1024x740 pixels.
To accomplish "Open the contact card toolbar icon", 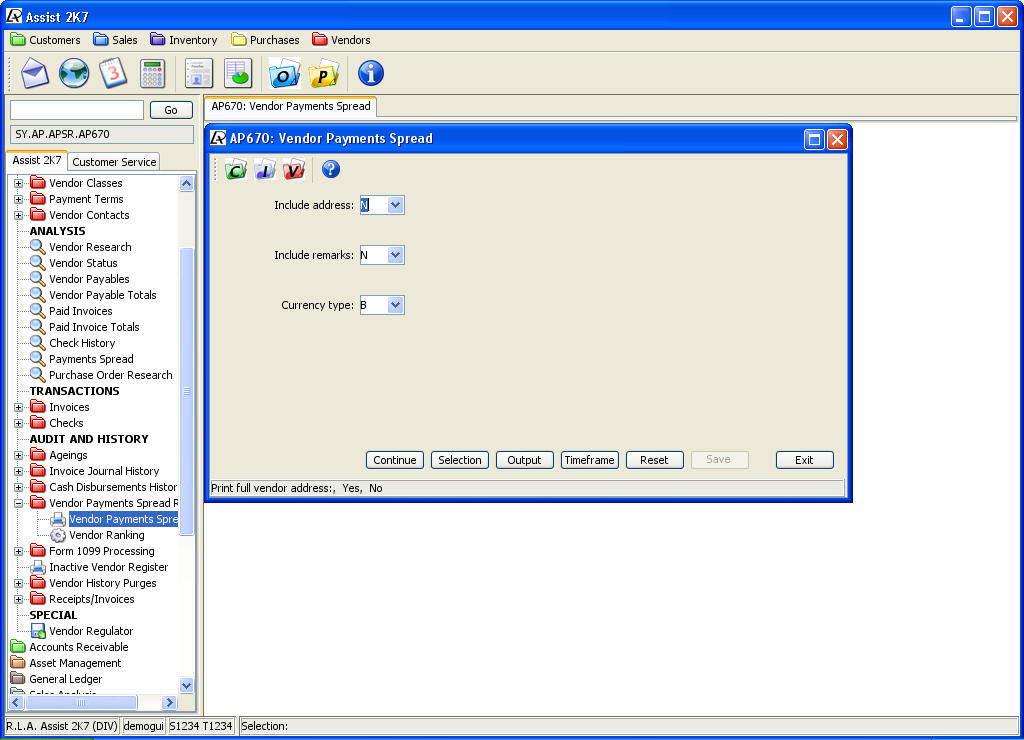I will click(x=199, y=73).
